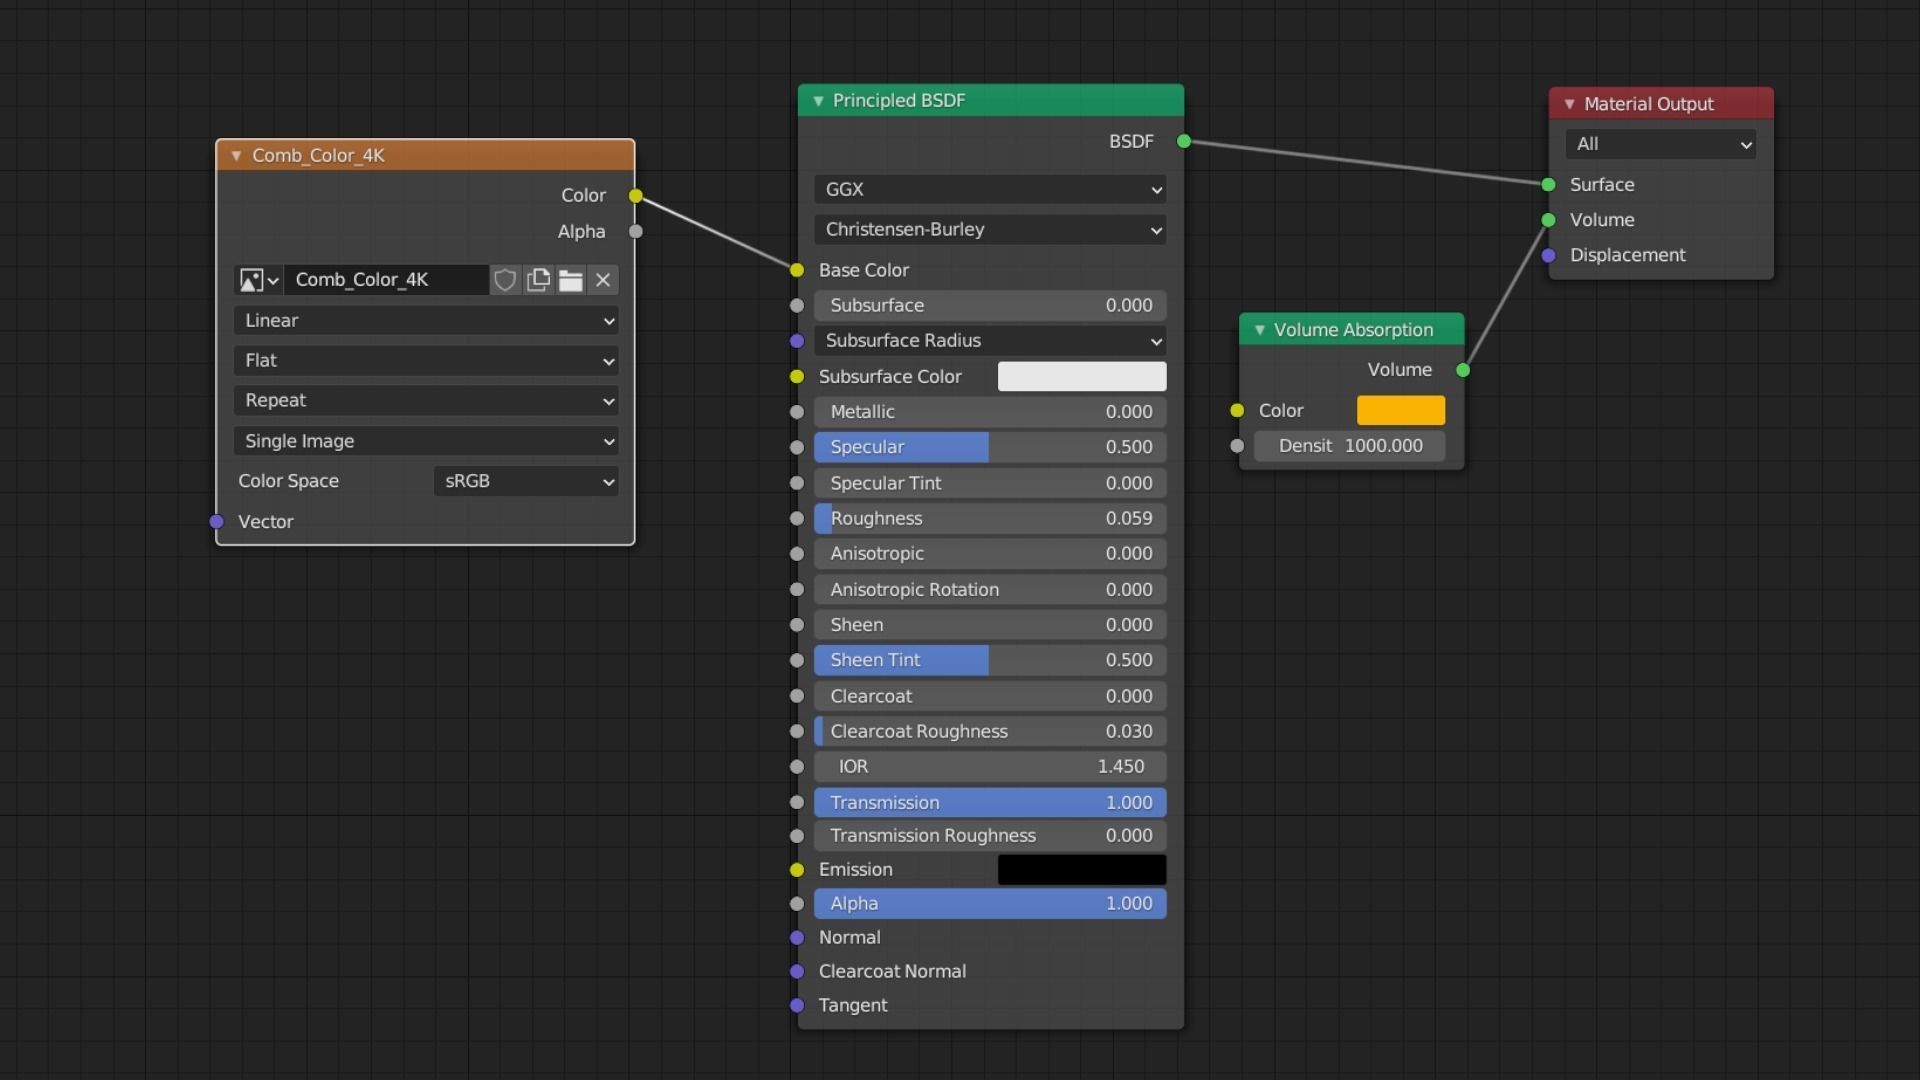Viewport: 1920px width, 1080px height.
Task: Click the Density 1000.000 value field
Action: click(1349, 446)
